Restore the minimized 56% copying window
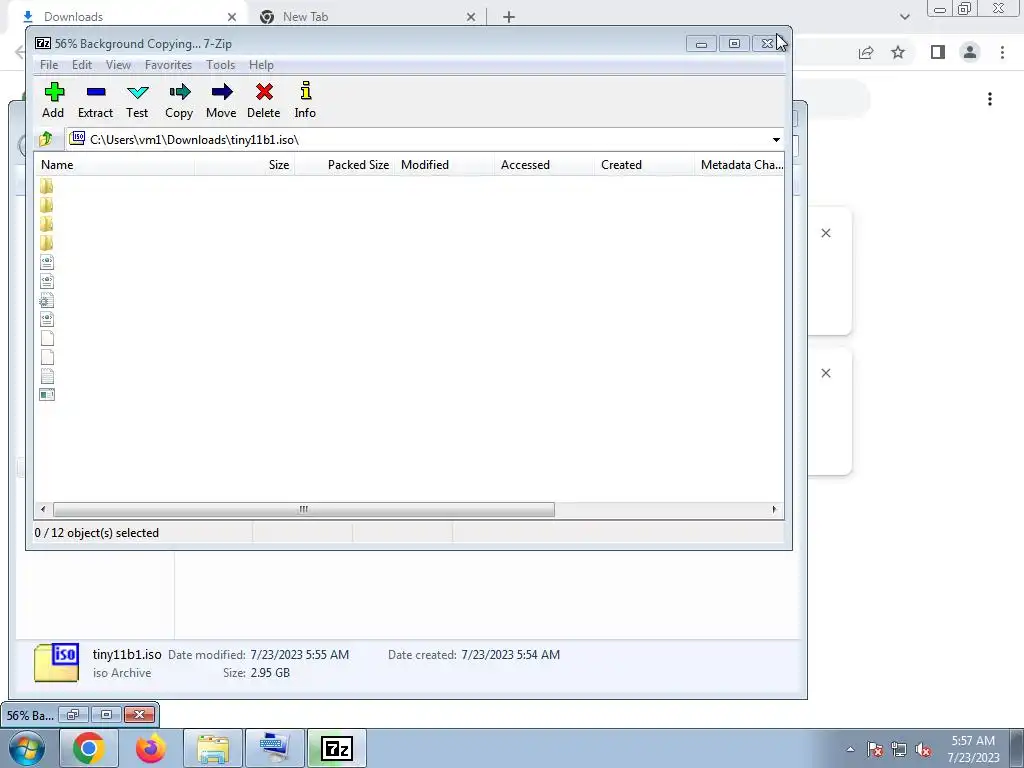1024x768 pixels. coord(72,714)
